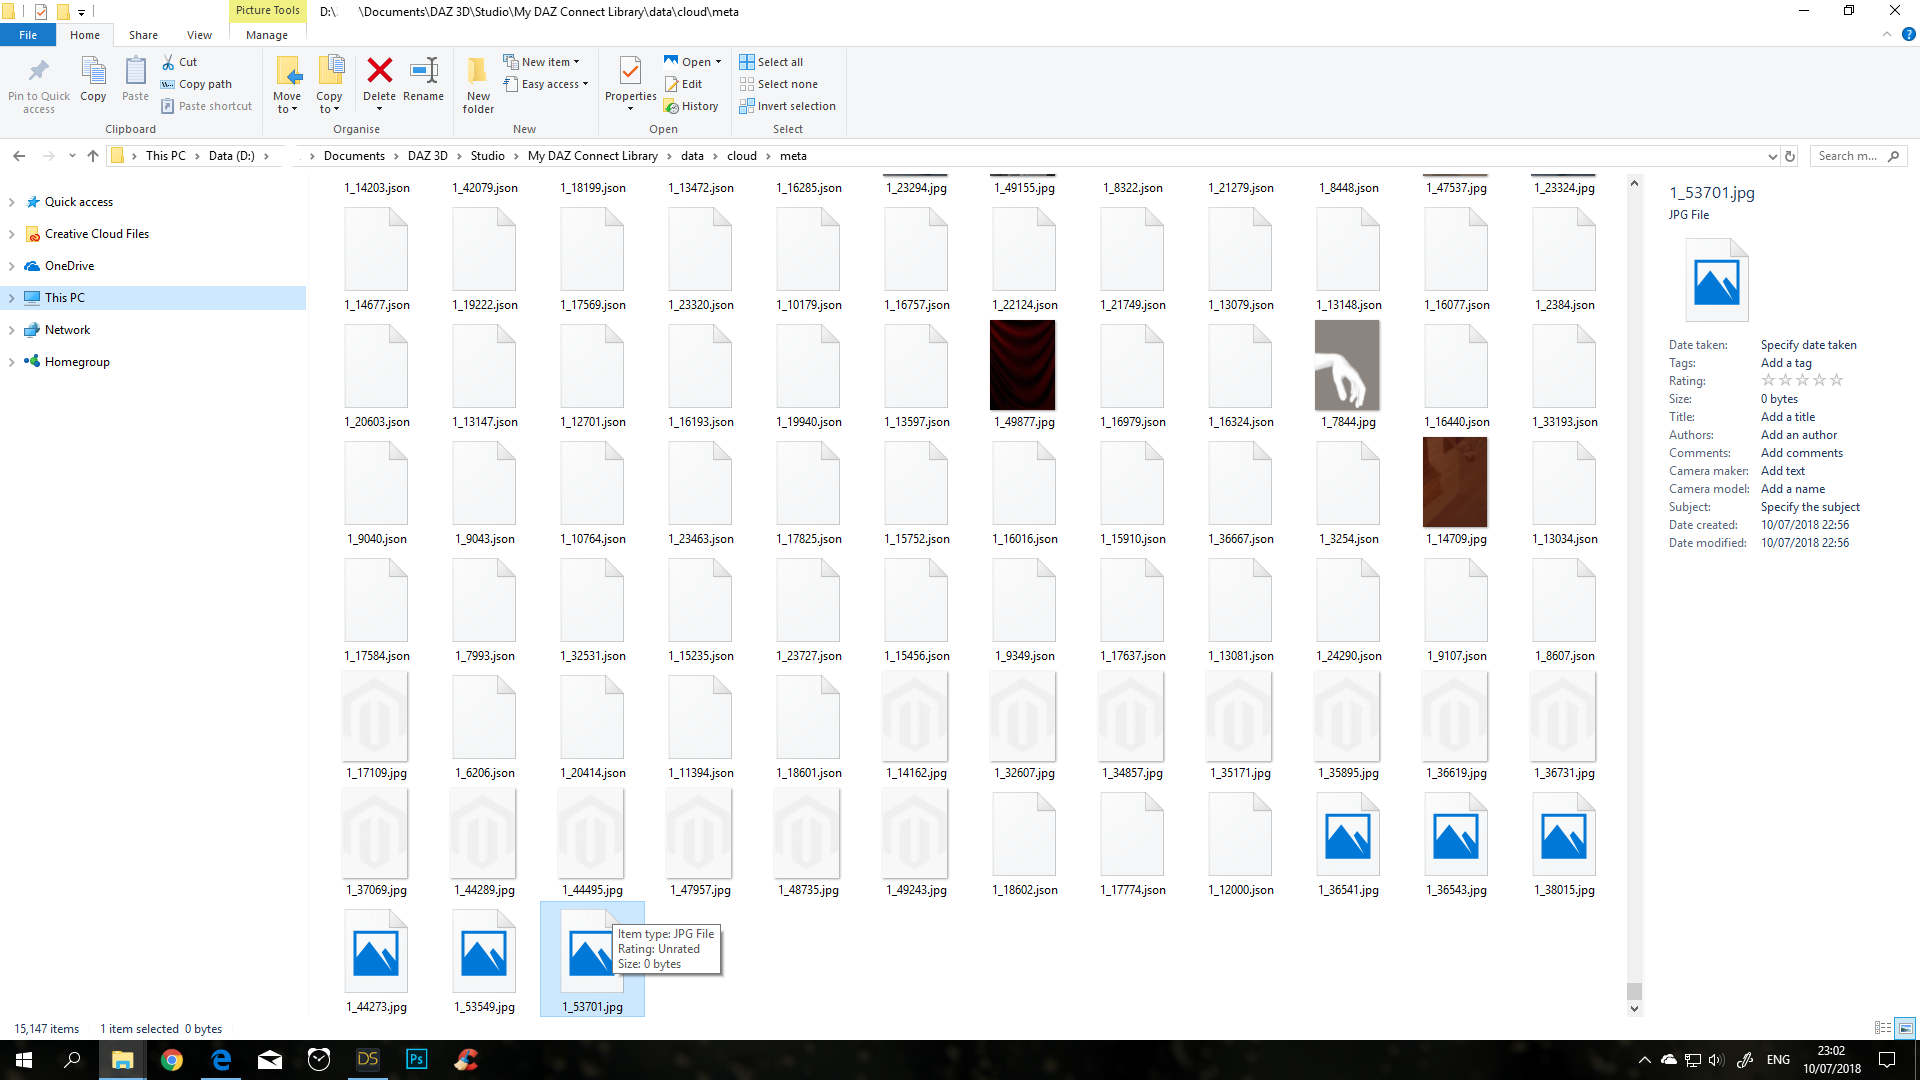The height and width of the screenshot is (1080, 1920).
Task: Click Invert selection button
Action: [x=795, y=106]
